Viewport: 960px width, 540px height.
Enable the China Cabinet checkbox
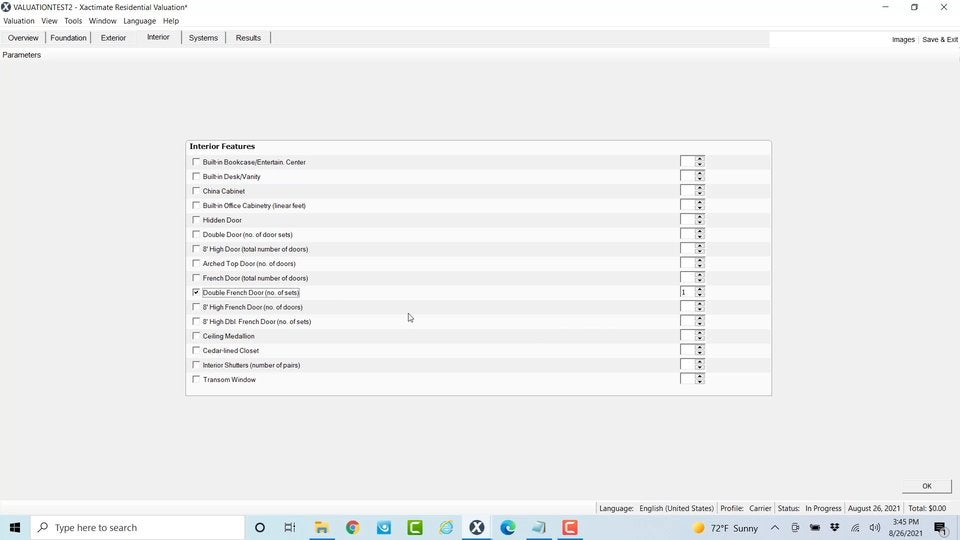(x=196, y=191)
